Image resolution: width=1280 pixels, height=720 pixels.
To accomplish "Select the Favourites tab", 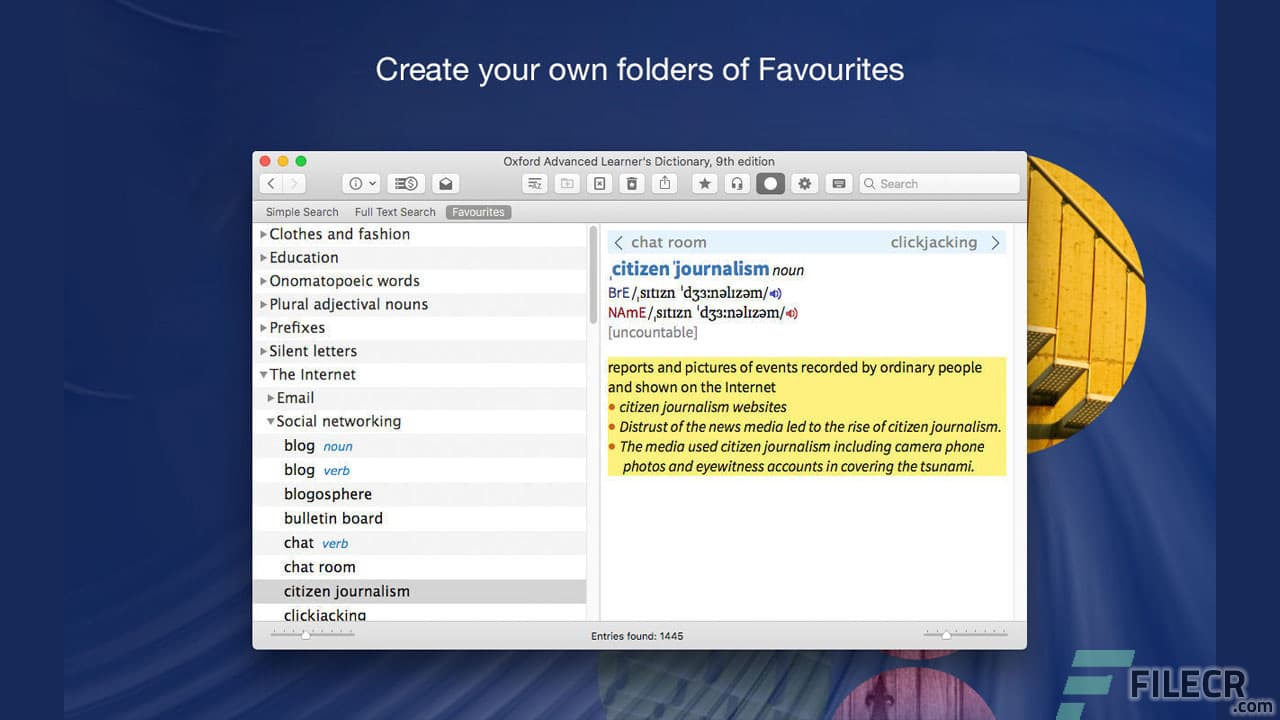I will [x=478, y=212].
